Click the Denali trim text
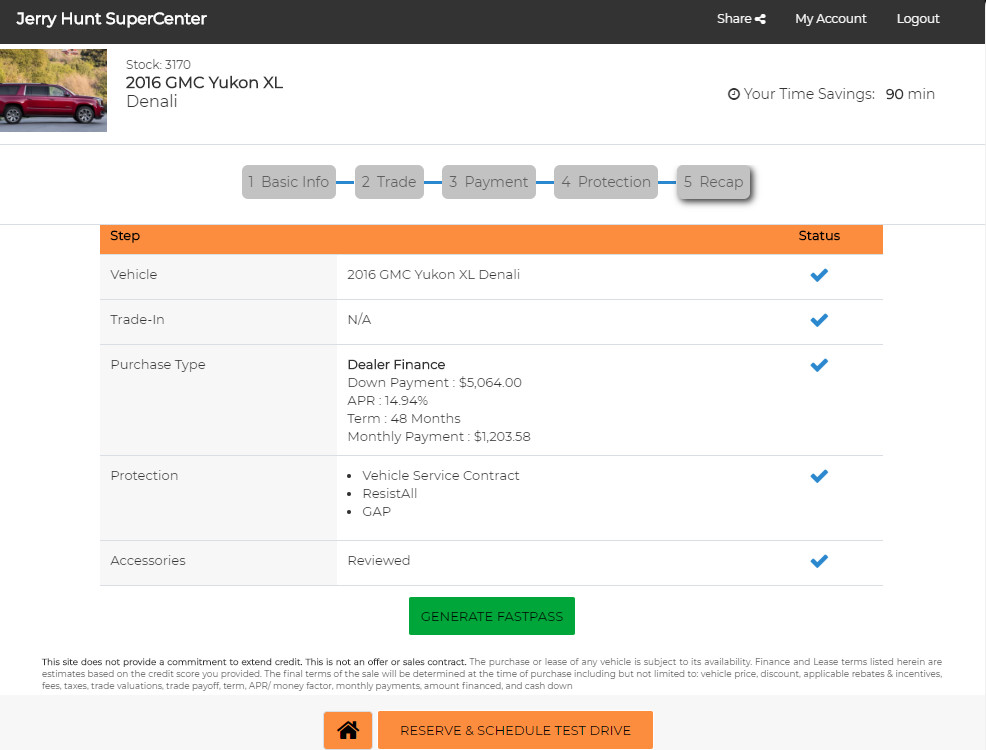Image resolution: width=986 pixels, height=750 pixels. [x=152, y=101]
